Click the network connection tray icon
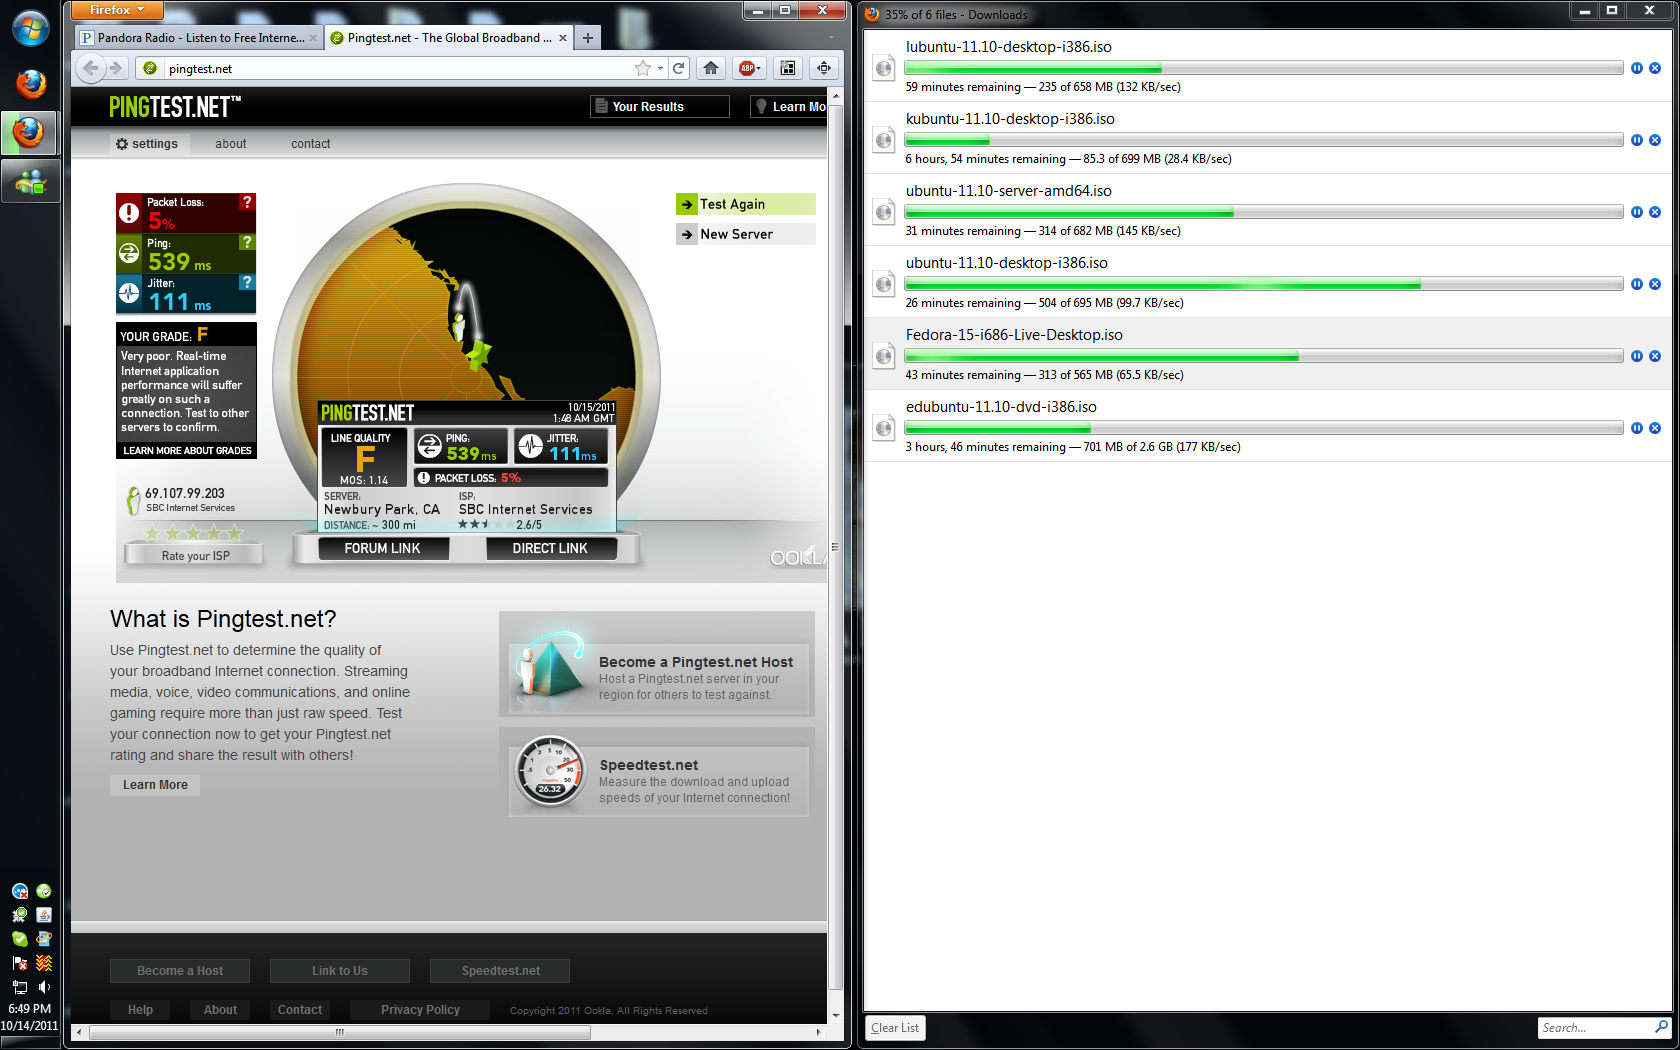The width and height of the screenshot is (1680, 1050). [20, 986]
